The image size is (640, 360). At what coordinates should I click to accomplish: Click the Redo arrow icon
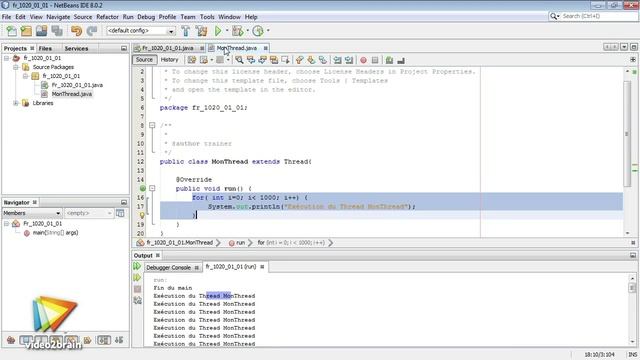(x=92, y=31)
